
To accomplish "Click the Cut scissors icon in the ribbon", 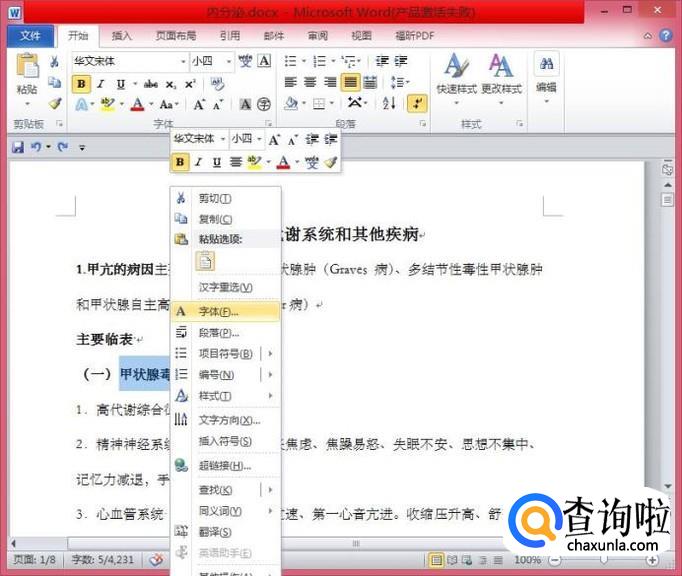I will (x=54, y=61).
